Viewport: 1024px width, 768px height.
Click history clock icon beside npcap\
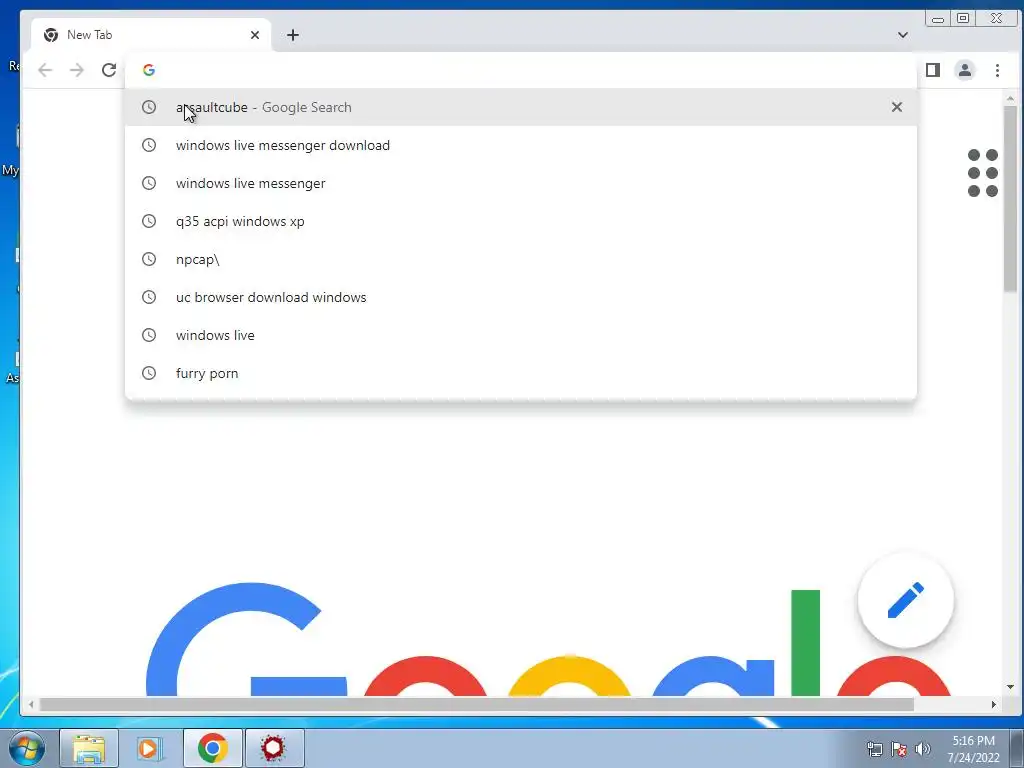tap(149, 259)
